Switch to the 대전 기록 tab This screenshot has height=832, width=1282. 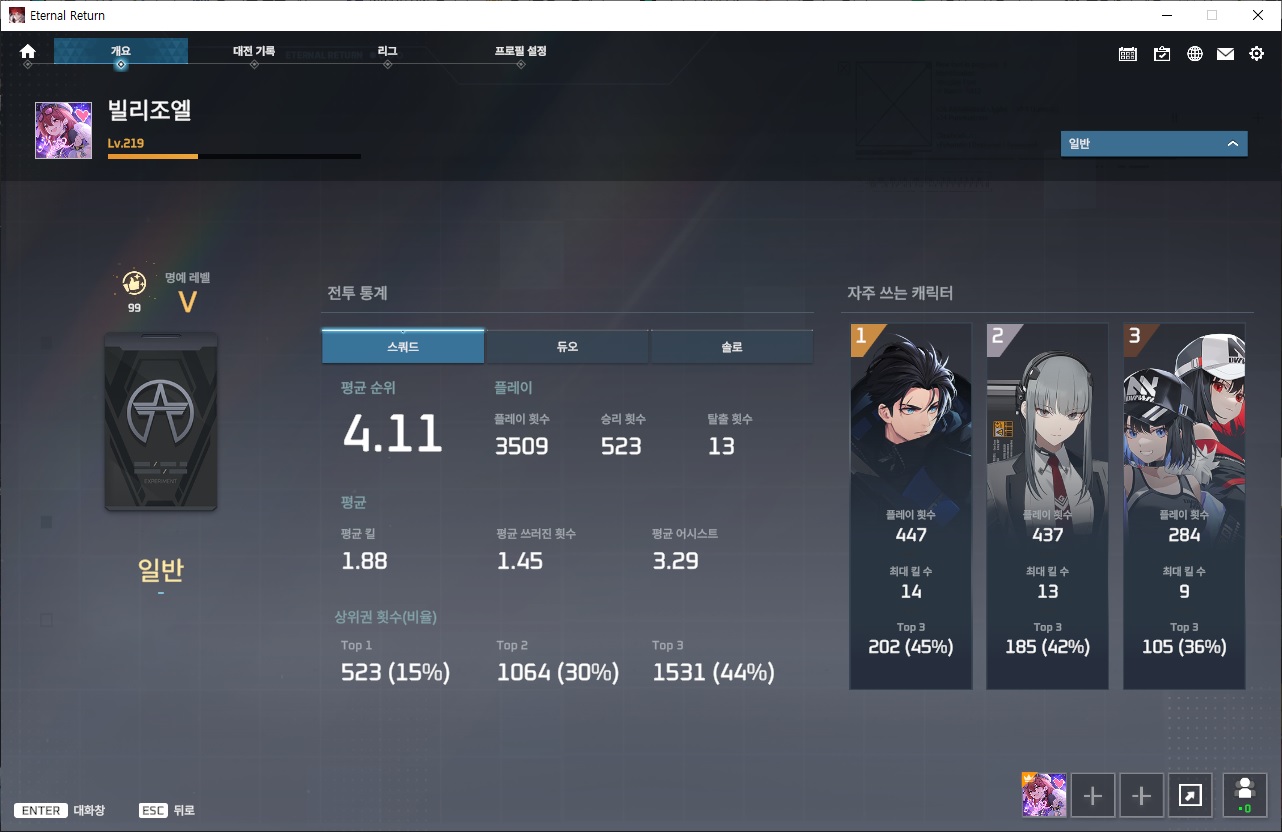[x=254, y=51]
